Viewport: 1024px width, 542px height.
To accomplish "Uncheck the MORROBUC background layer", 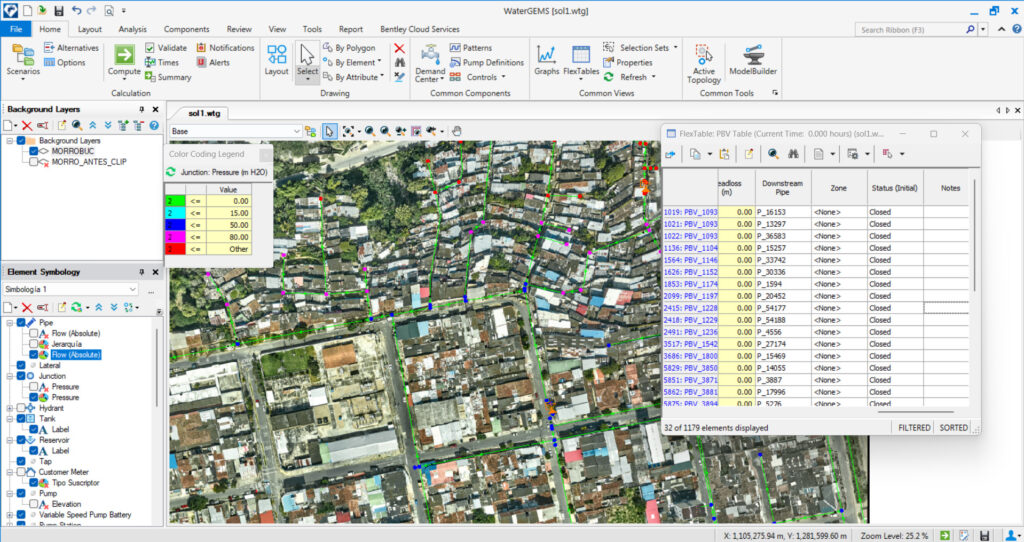I will [34, 151].
